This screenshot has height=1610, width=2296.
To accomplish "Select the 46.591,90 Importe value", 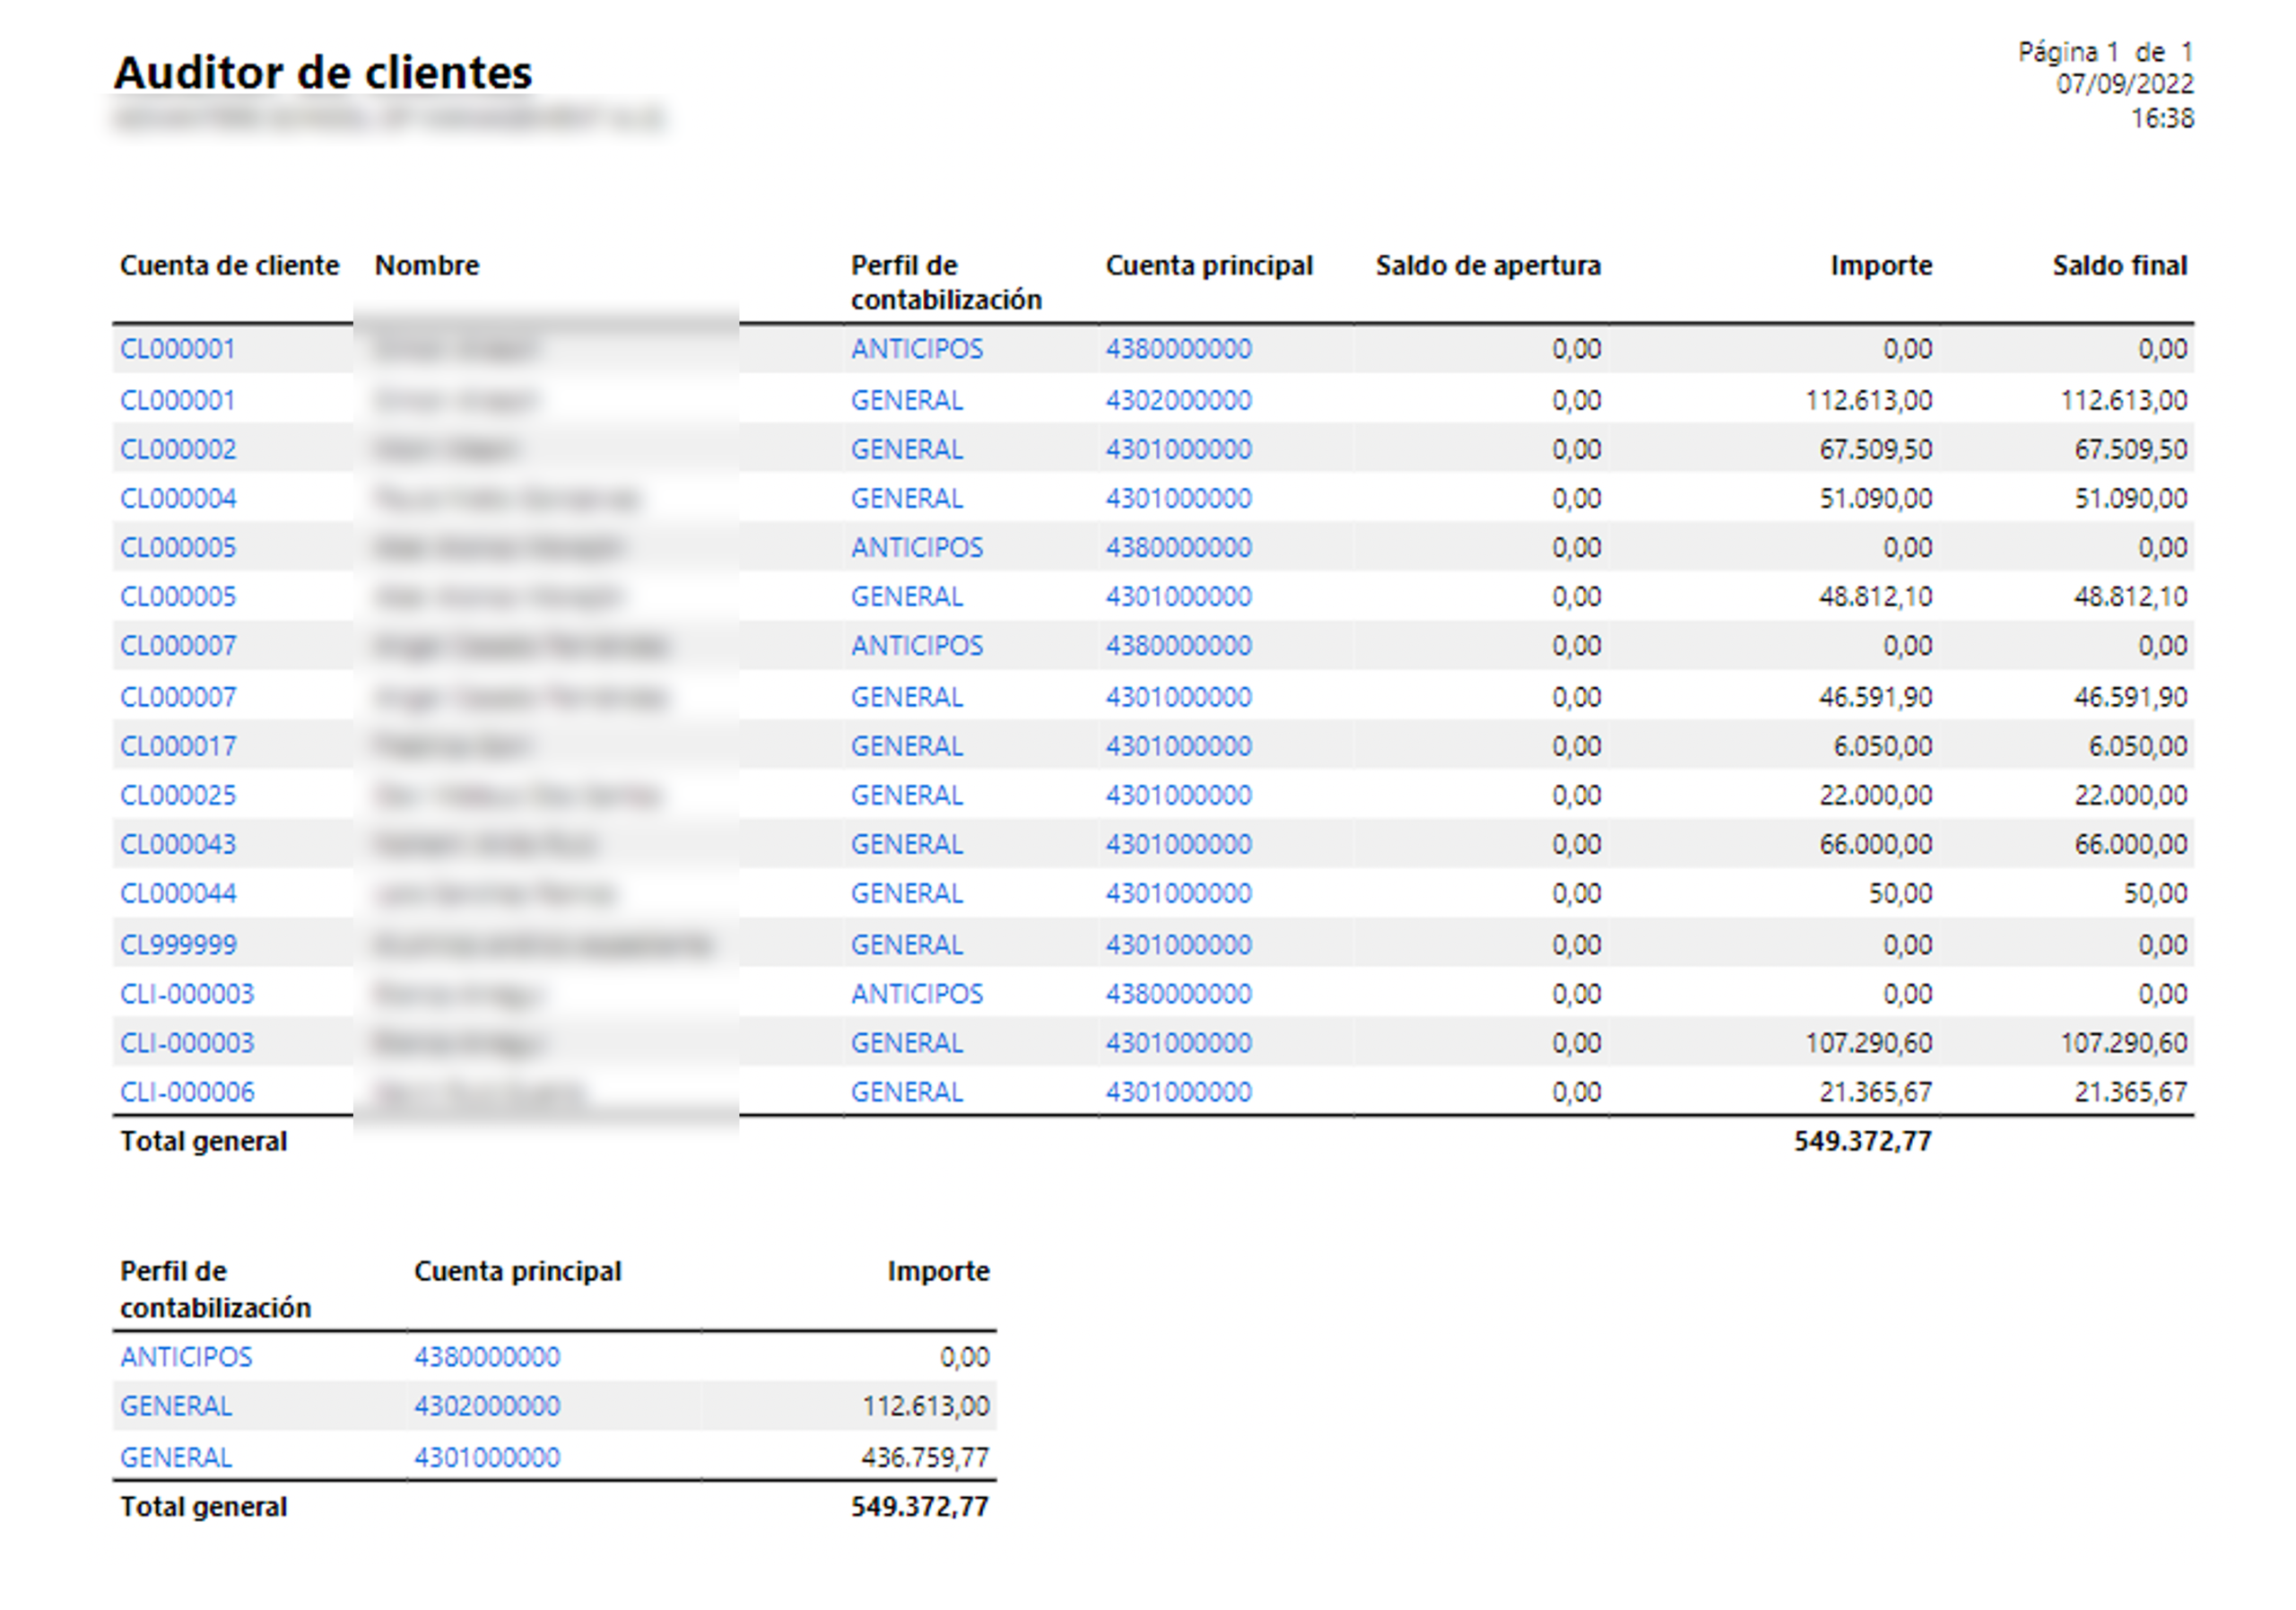I will coord(1875,697).
